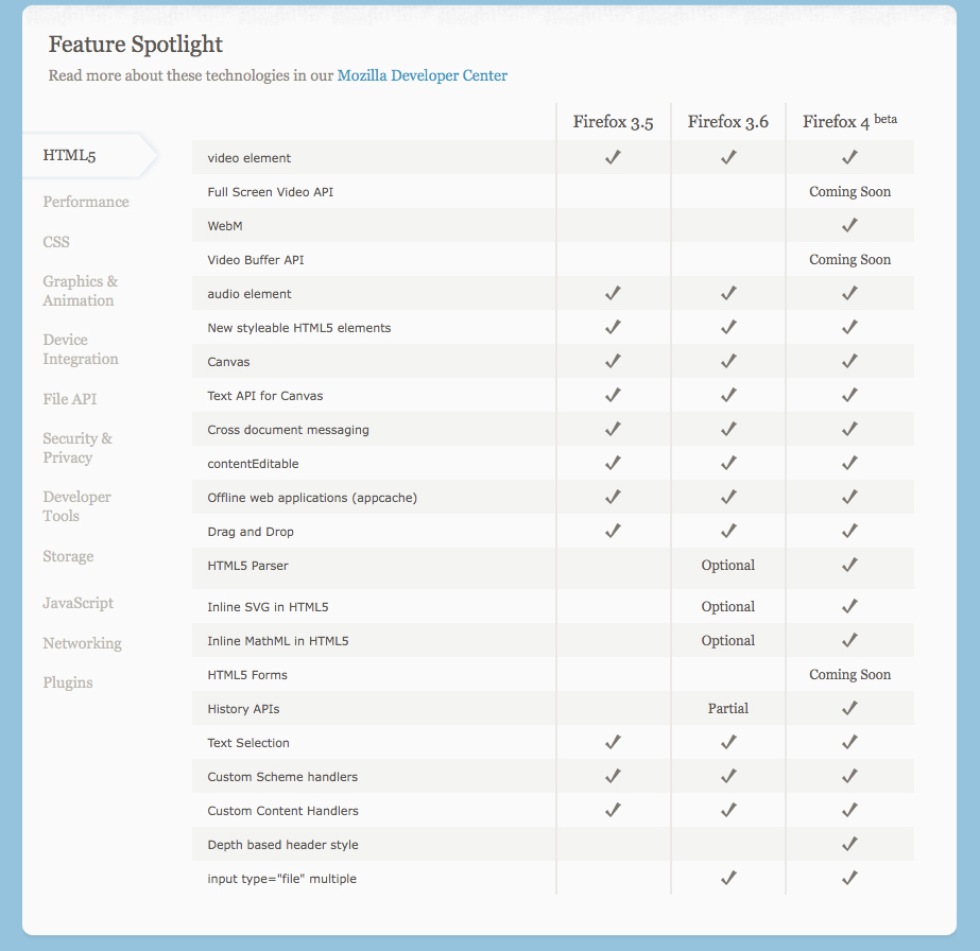Select the JavaScript sidebar tab

[x=78, y=603]
